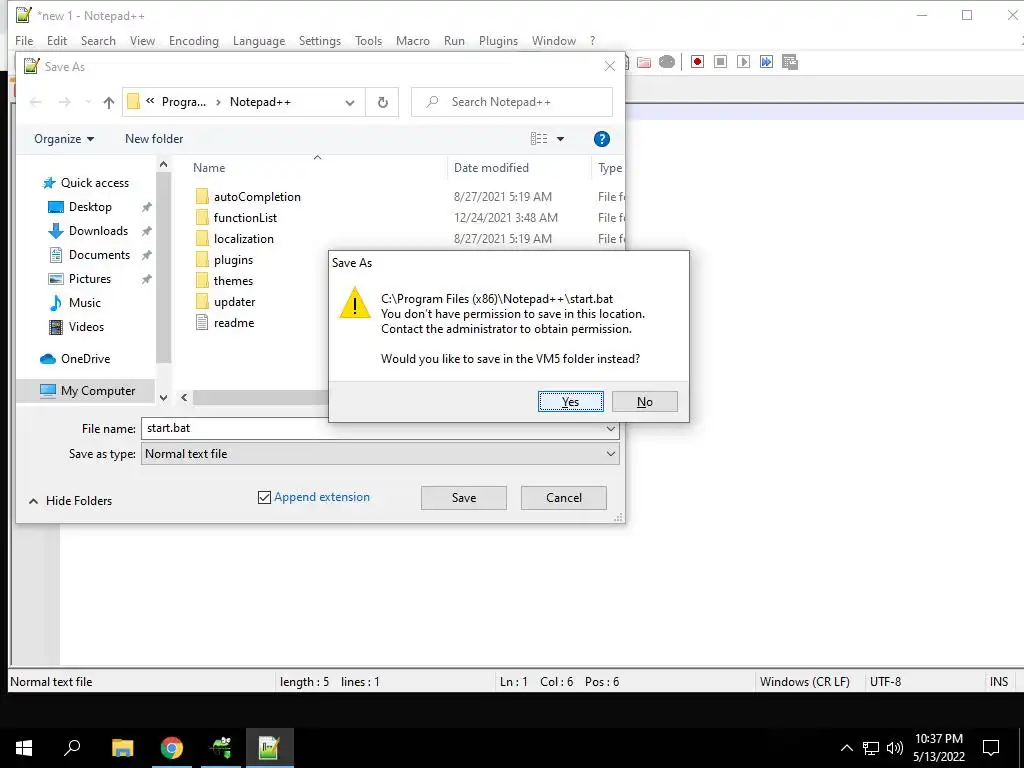Image resolution: width=1024 pixels, height=768 pixels.
Task: Close the Save As file dialog
Action: click(x=609, y=67)
